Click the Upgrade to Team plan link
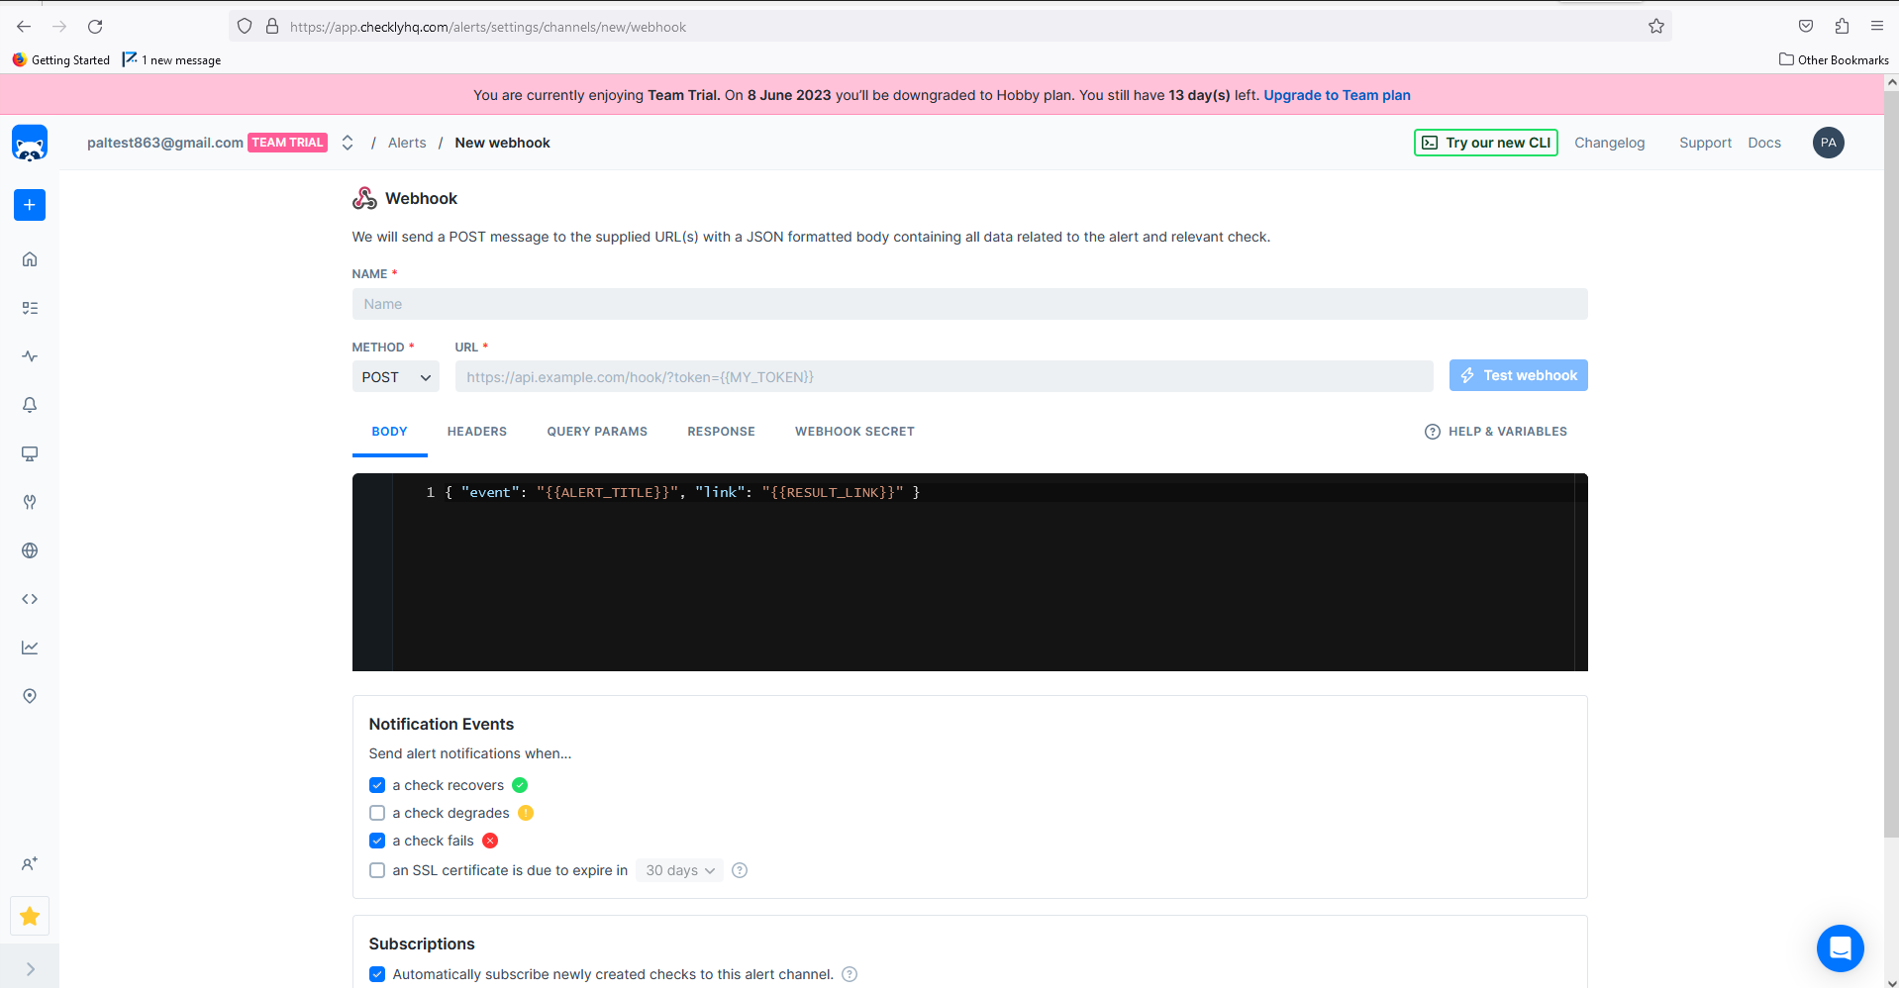Viewport: 1899px width, 988px height. 1337,95
